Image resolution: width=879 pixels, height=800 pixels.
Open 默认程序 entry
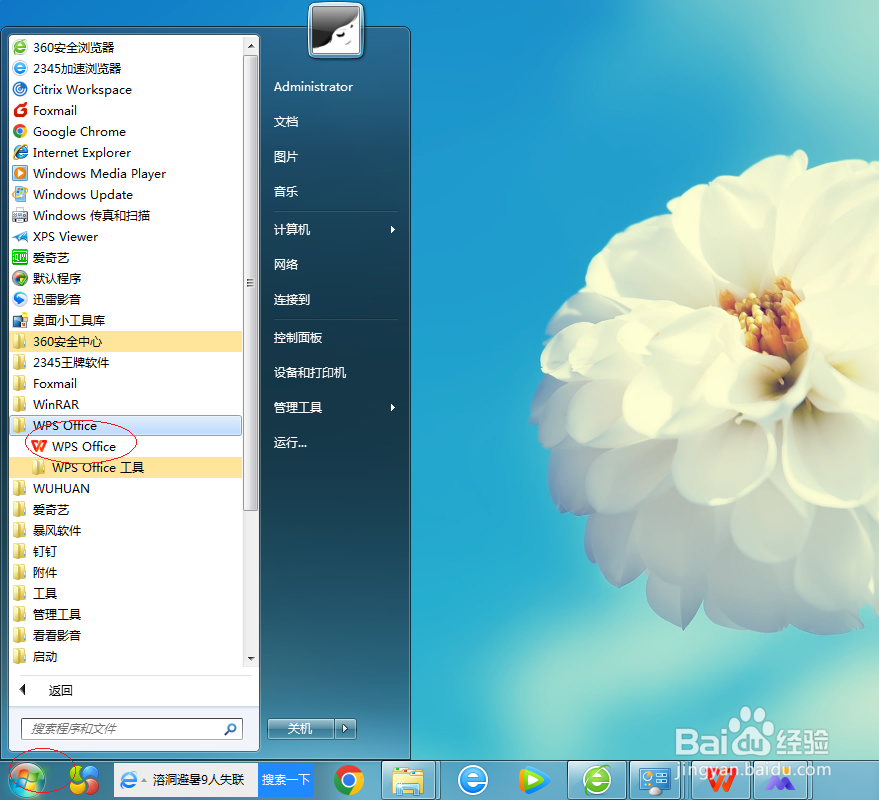(126, 279)
